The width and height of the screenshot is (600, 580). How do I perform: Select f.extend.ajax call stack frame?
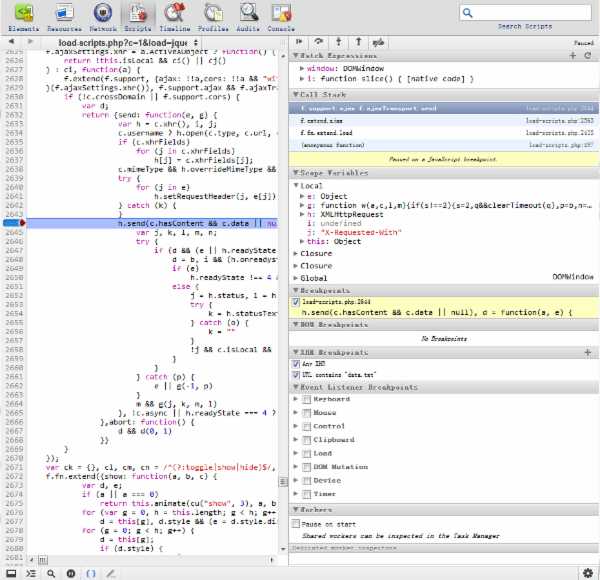[444, 121]
